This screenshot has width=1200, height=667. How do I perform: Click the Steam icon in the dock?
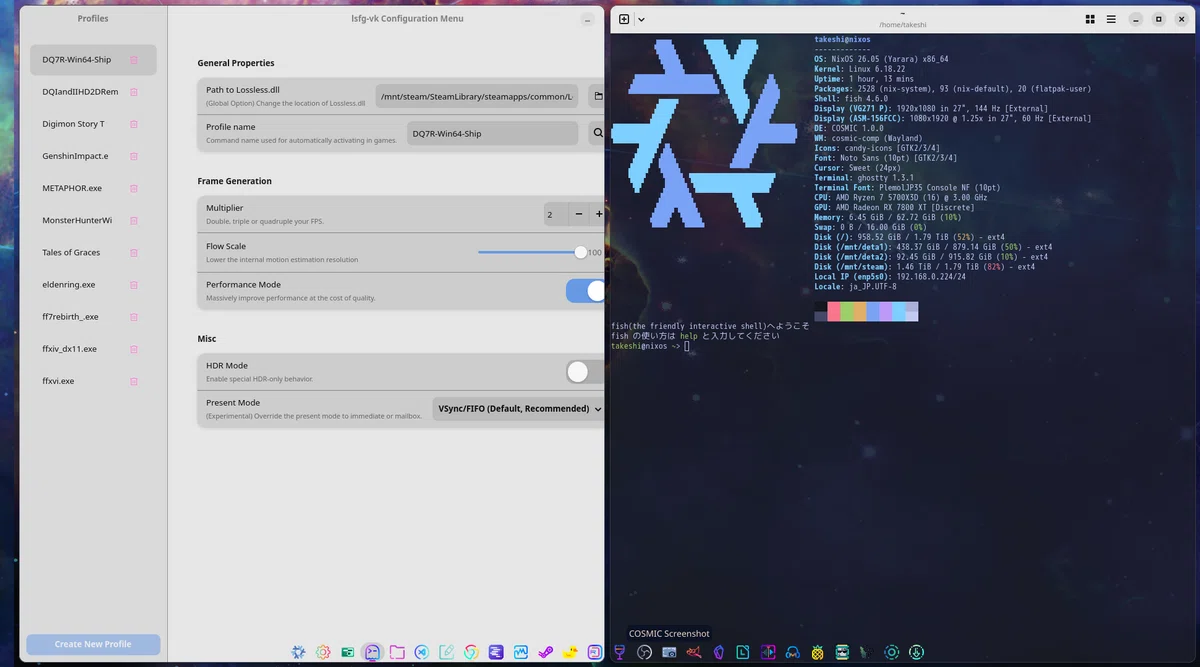pos(545,652)
